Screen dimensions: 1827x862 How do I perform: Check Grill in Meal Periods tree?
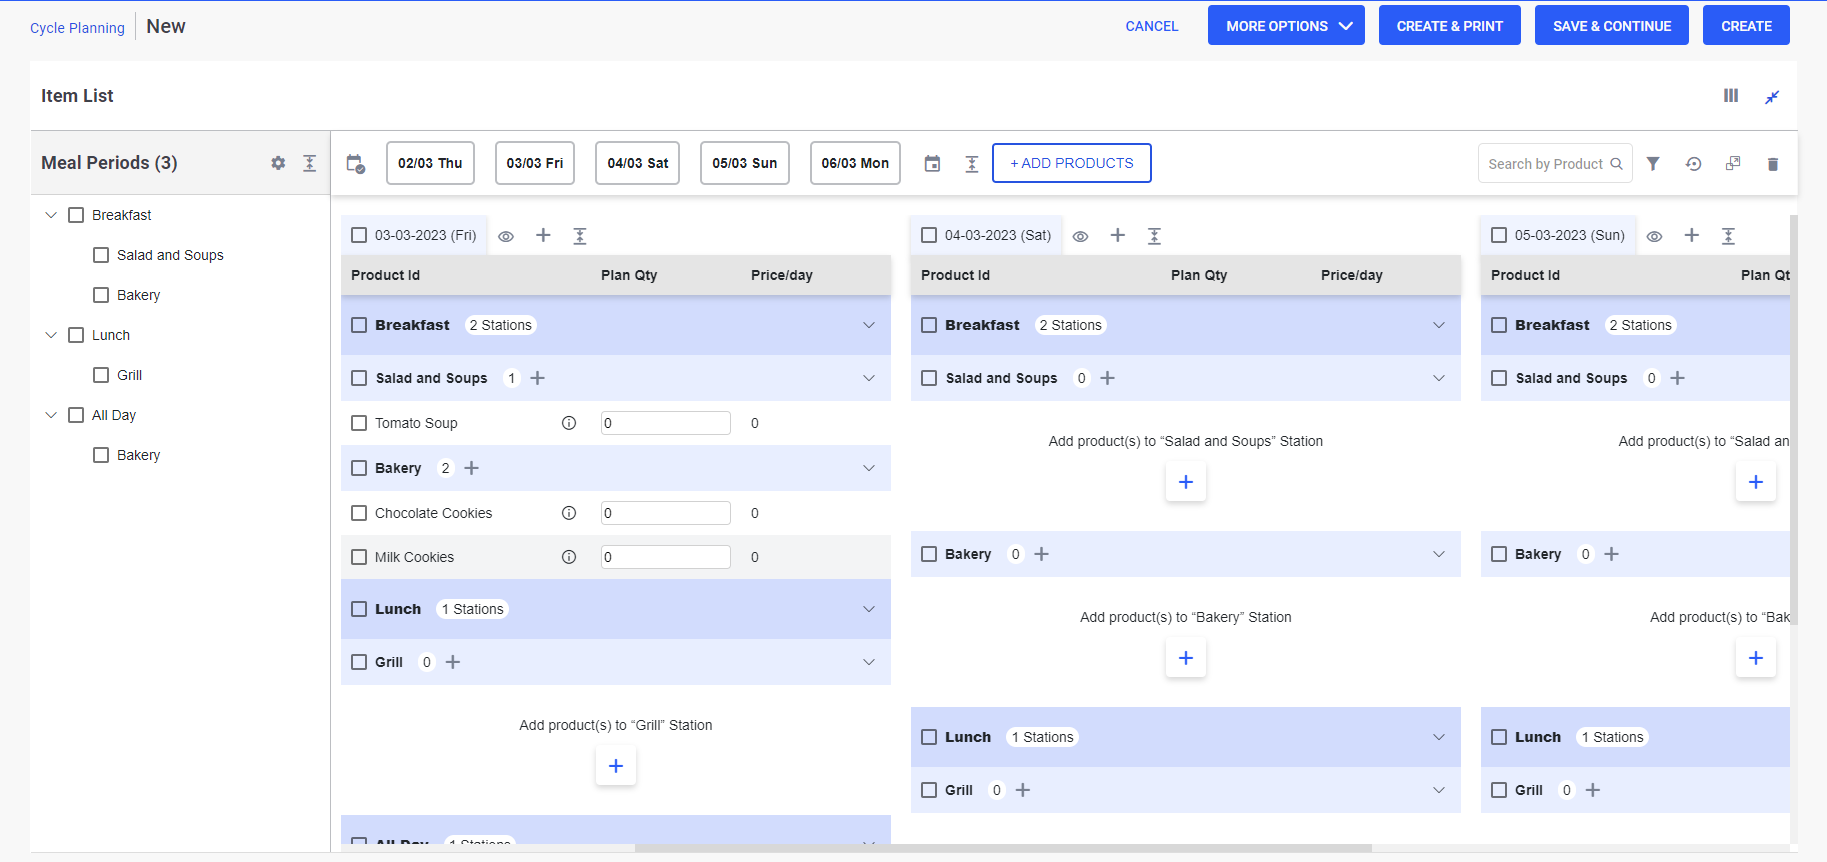click(101, 375)
